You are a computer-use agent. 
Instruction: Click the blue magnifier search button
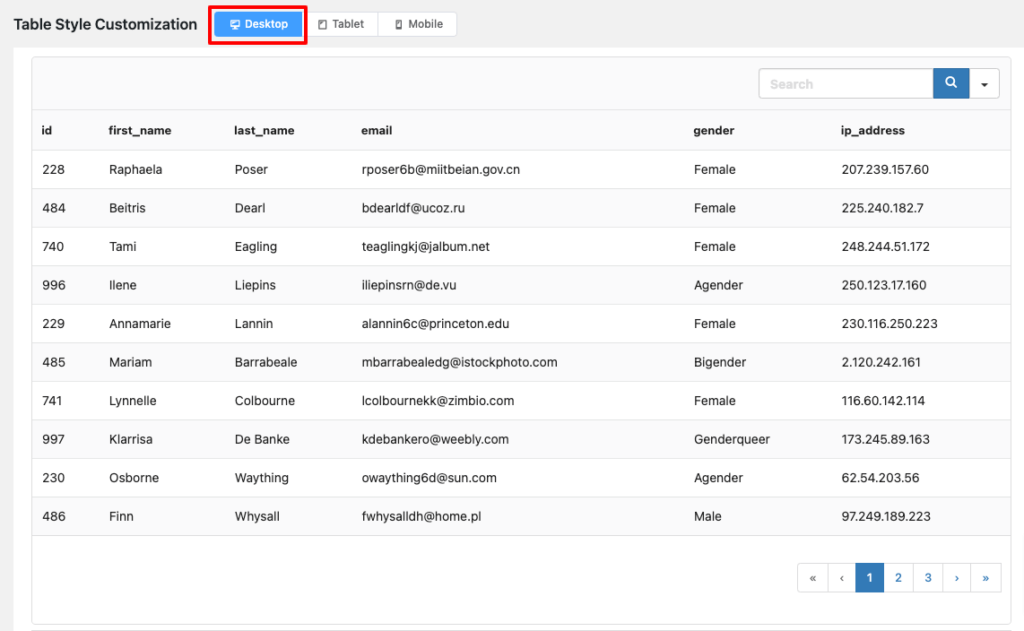point(951,84)
